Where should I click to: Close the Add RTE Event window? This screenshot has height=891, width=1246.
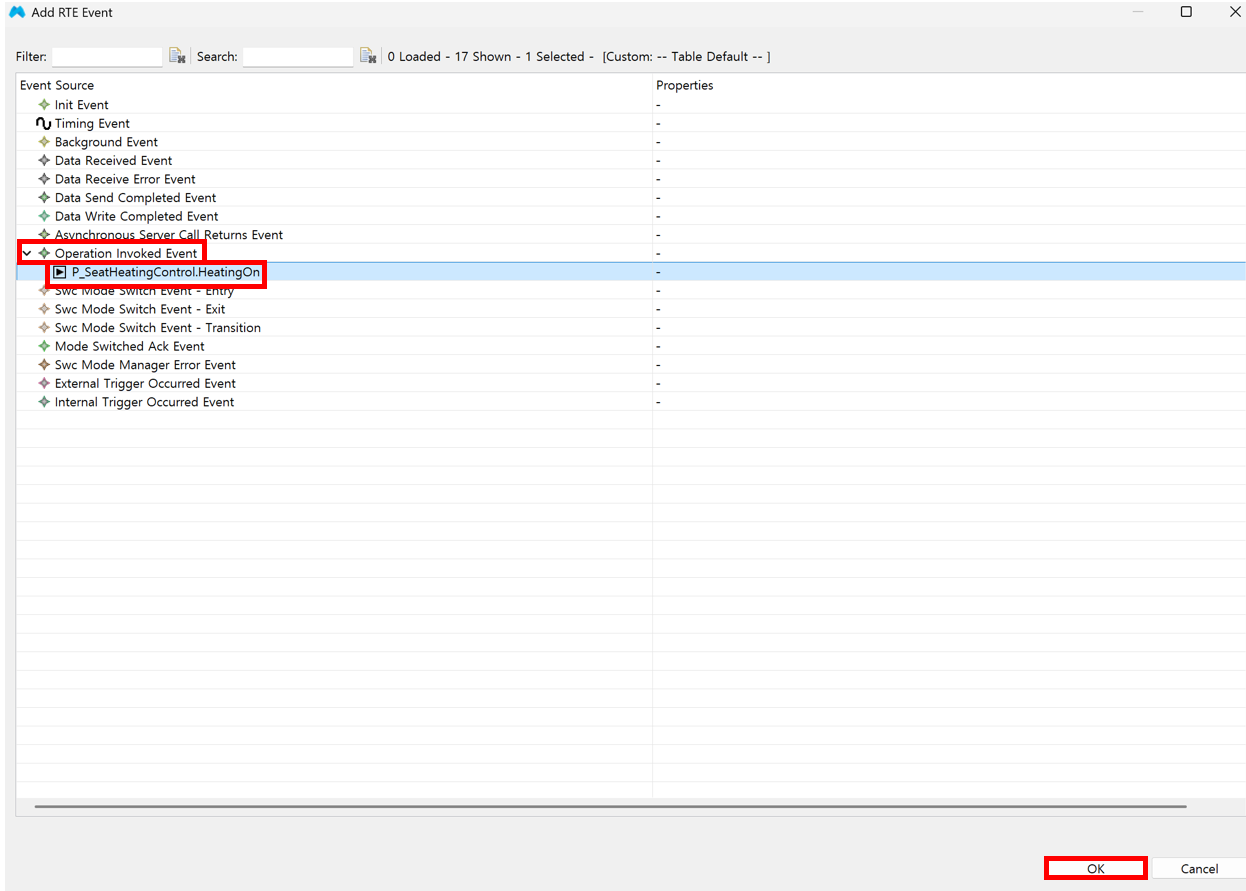pyautogui.click(x=1235, y=12)
